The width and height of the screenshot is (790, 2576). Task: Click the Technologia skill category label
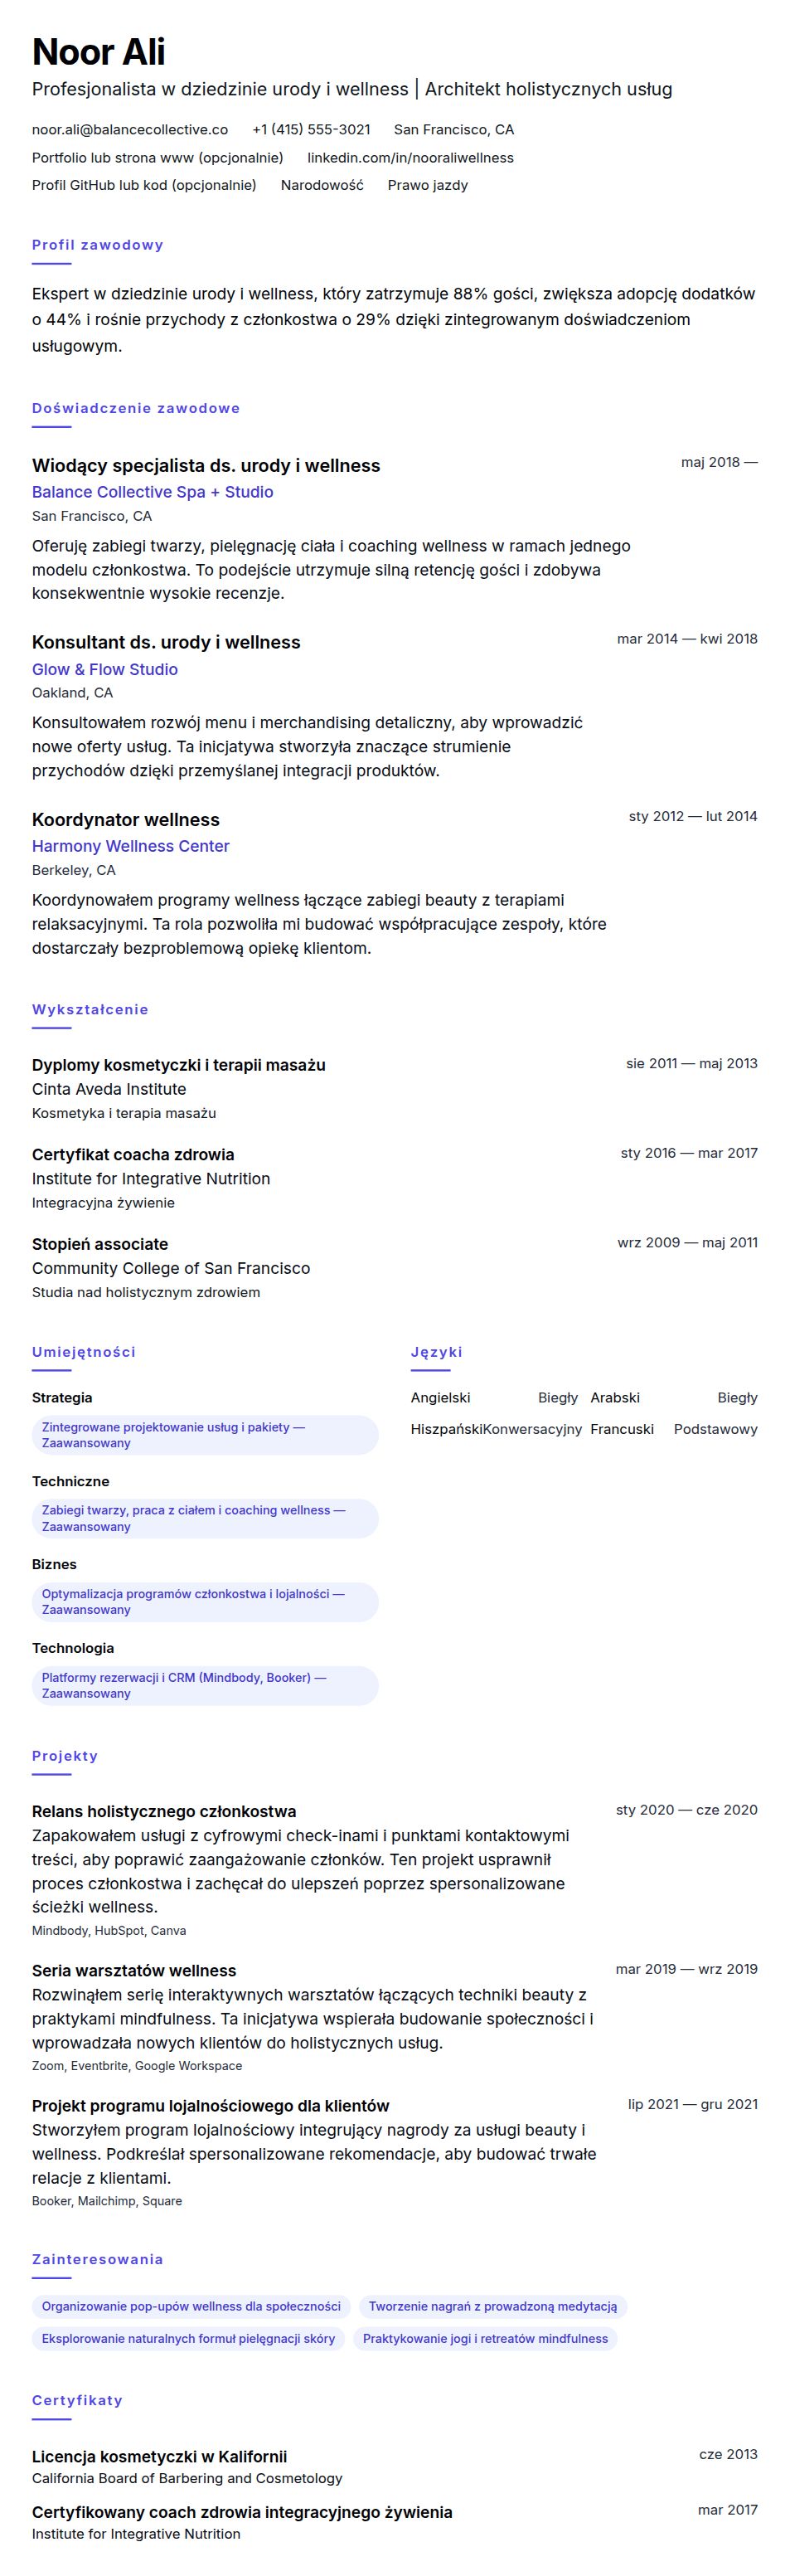pos(73,1649)
